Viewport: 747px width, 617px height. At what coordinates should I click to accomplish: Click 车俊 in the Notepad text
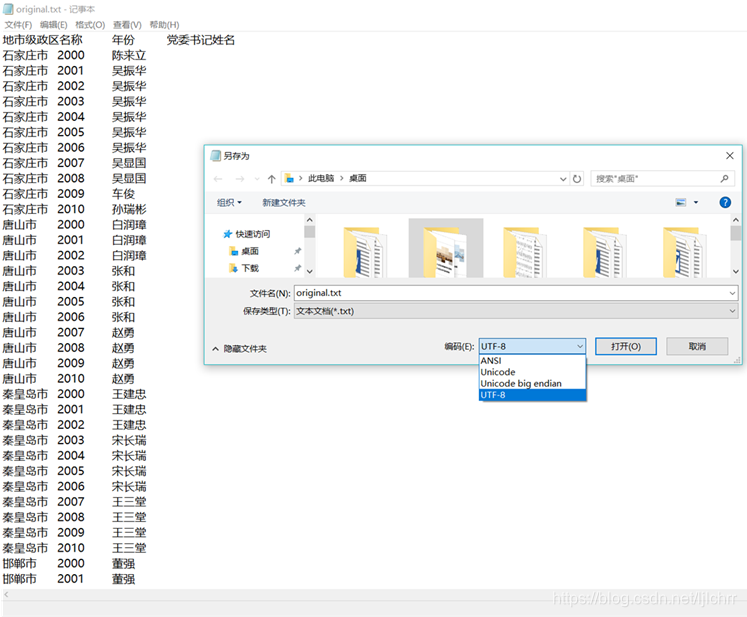pyautogui.click(x=123, y=194)
